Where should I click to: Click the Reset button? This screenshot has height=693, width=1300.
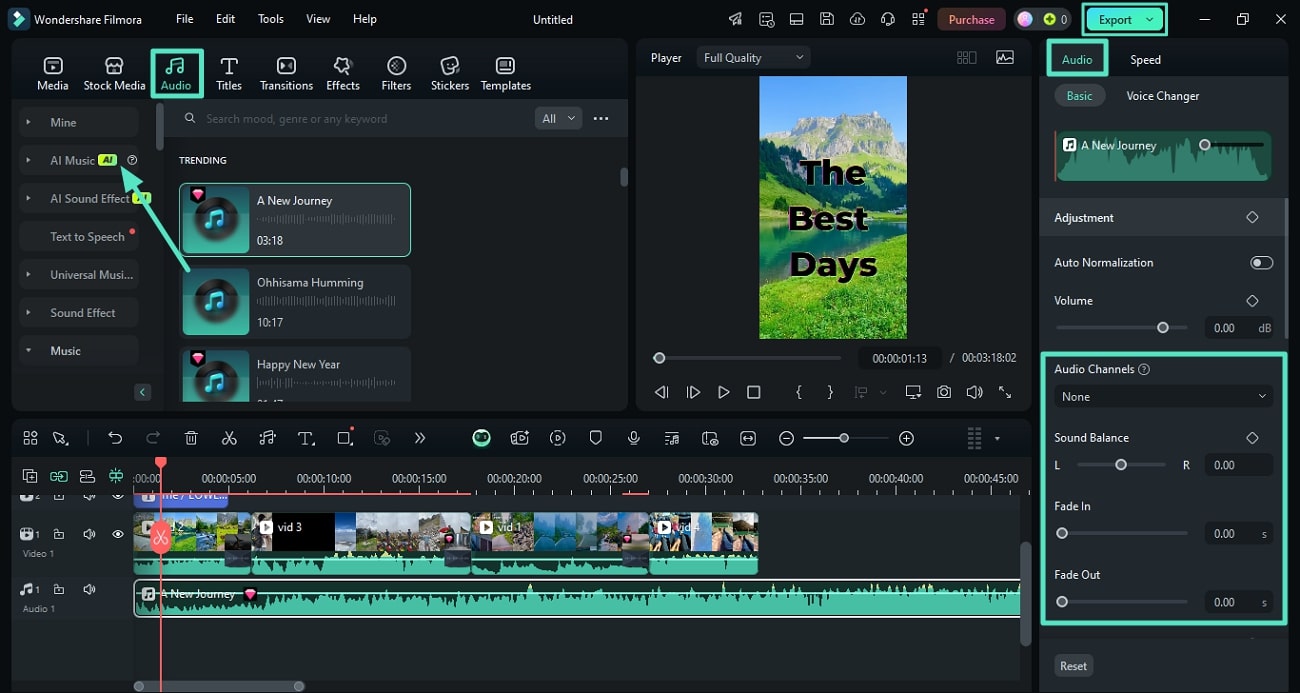[x=1073, y=666]
